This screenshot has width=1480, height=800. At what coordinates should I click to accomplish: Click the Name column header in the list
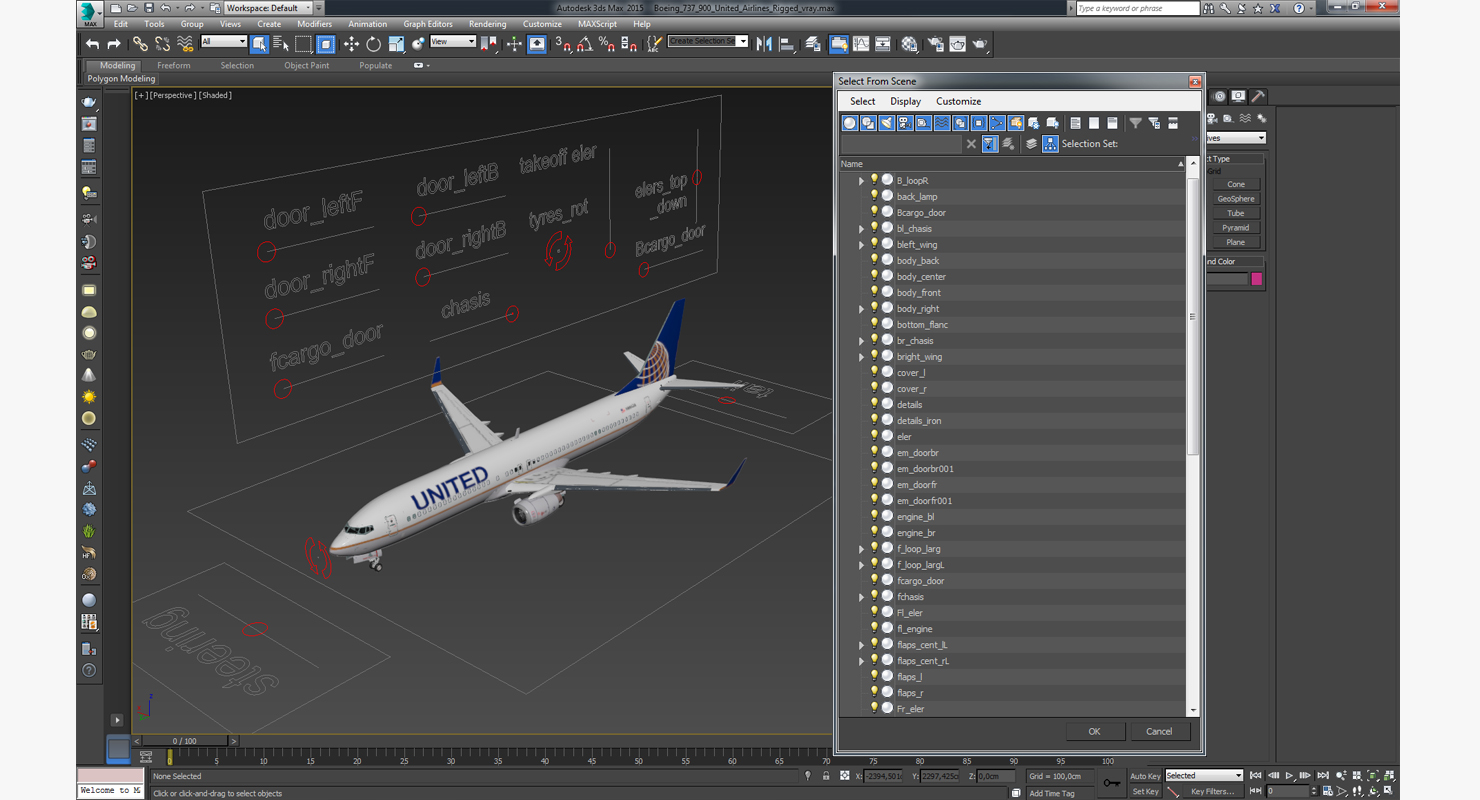(1012, 164)
